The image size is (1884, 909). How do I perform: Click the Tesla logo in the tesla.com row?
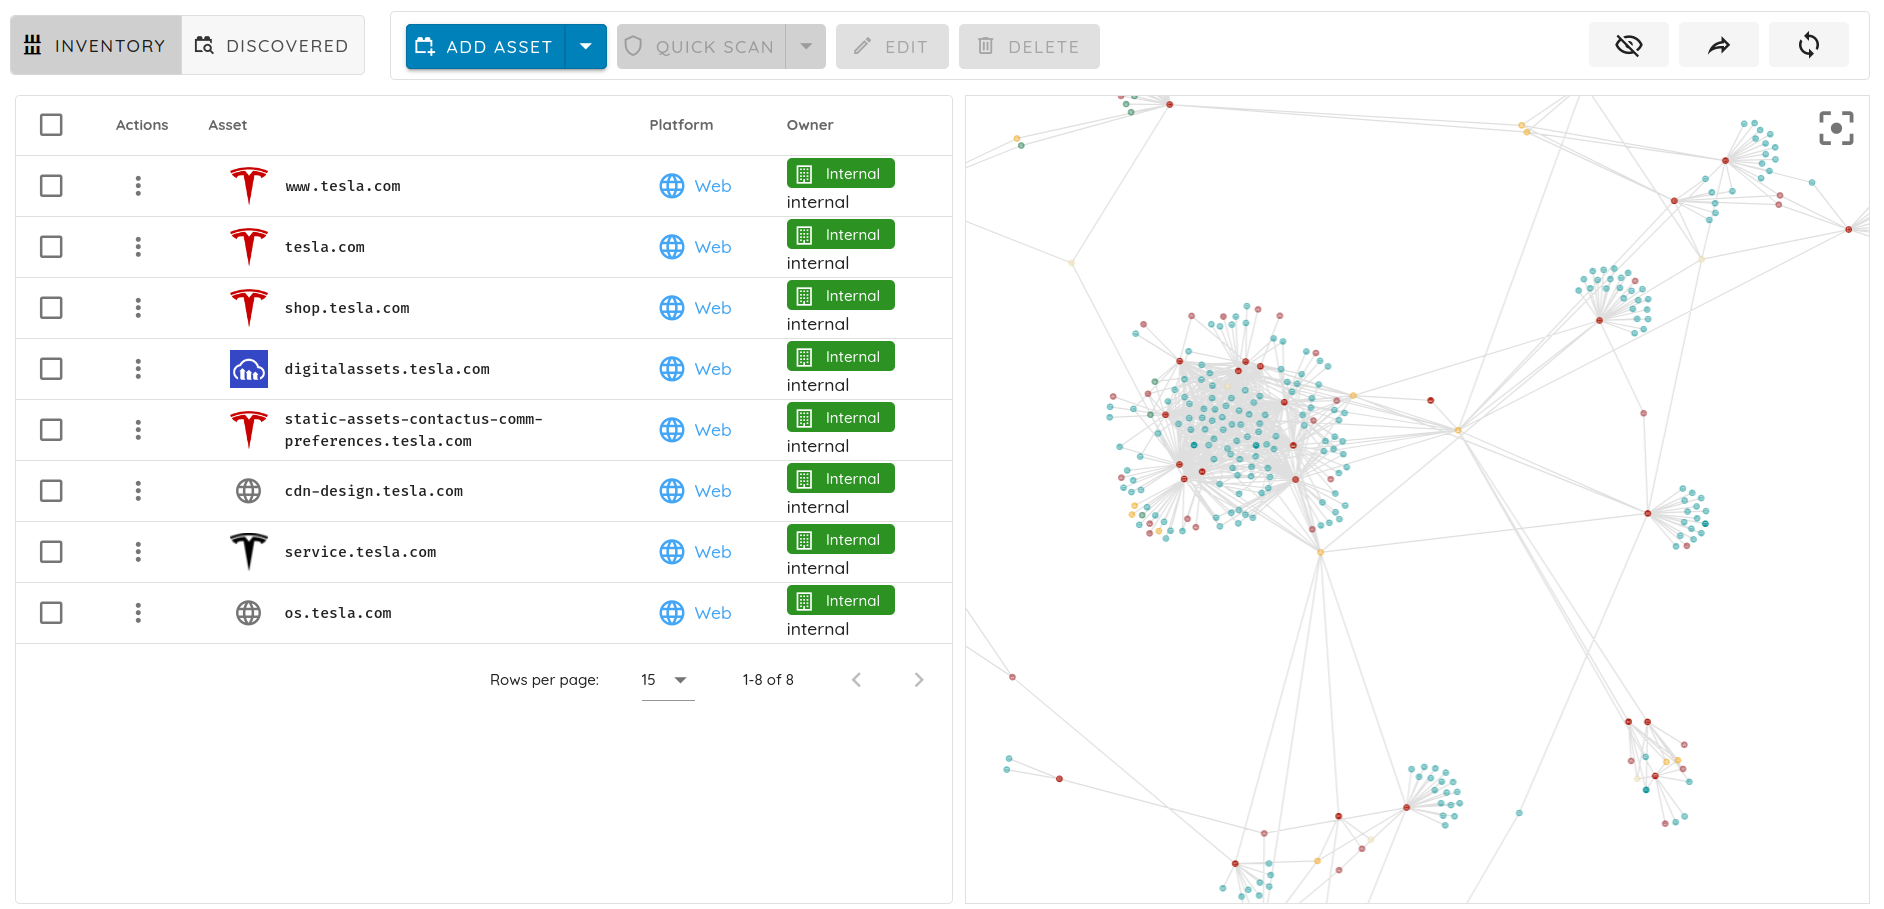point(249,247)
